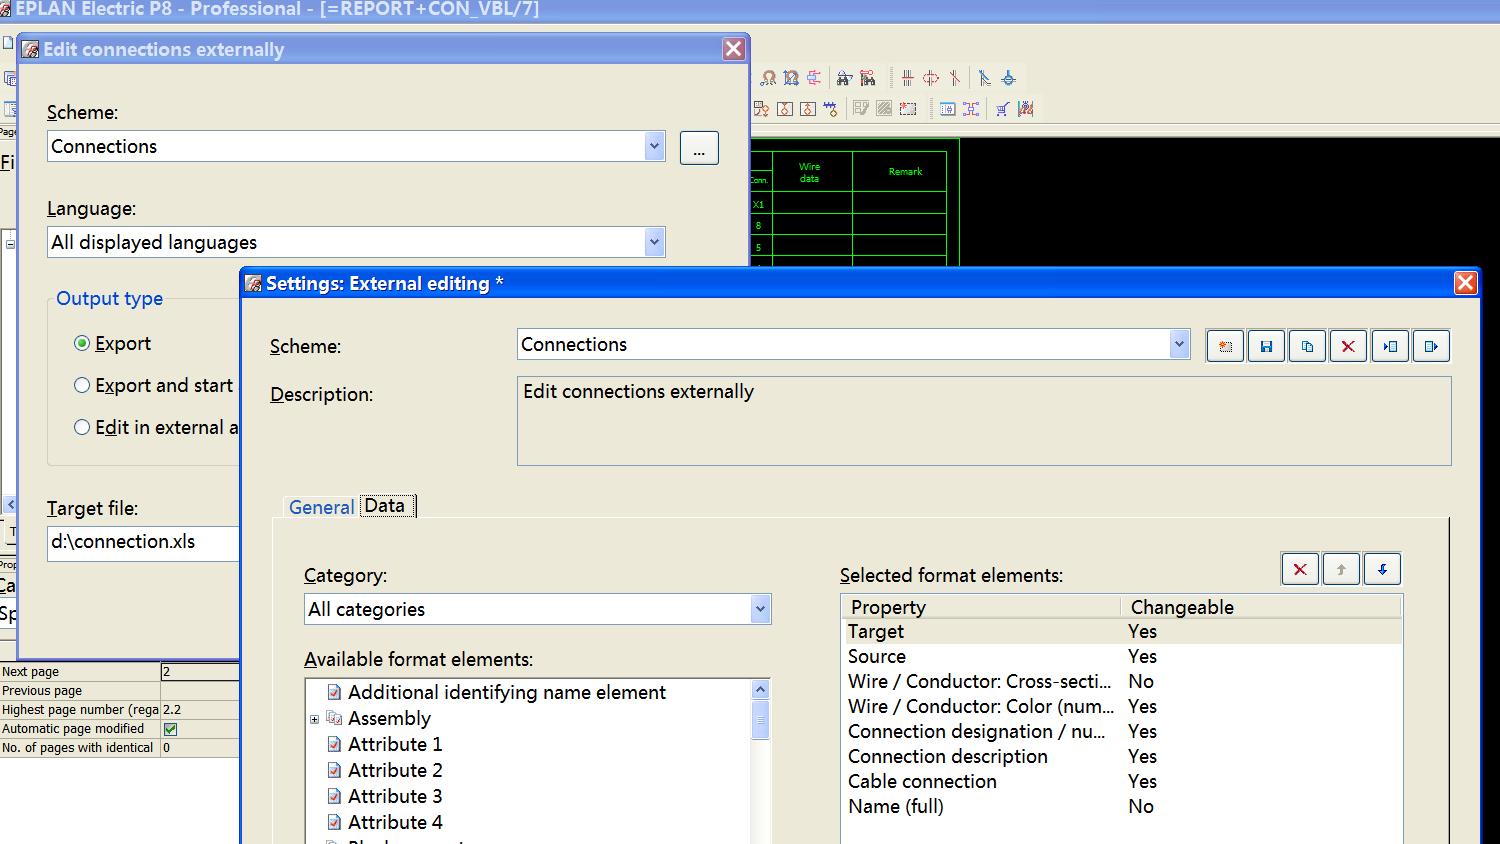Click the dashed red oval connection icon

931,78
